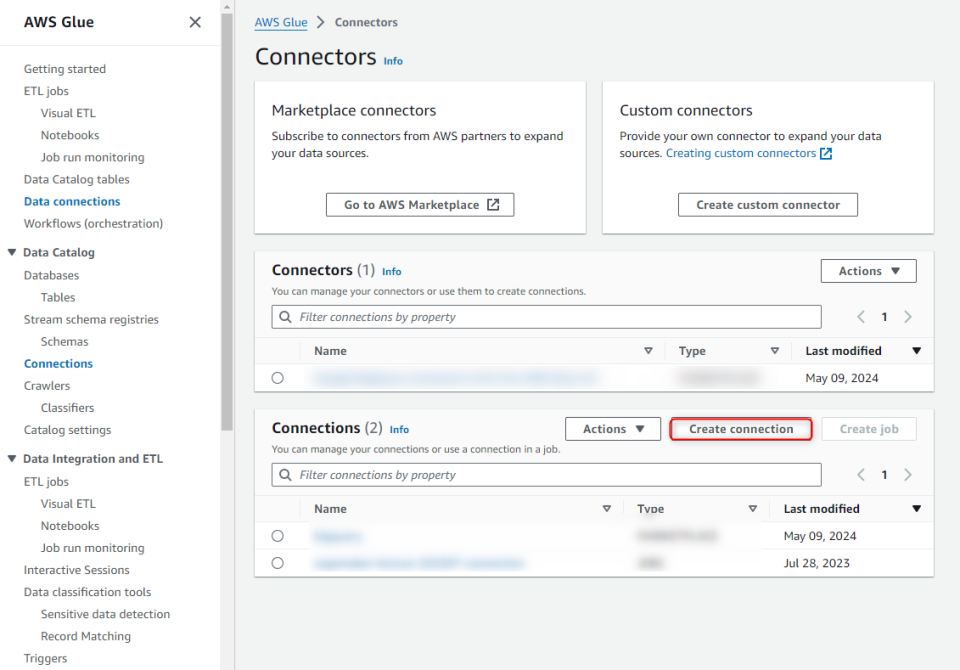Open Classifiers sidebar item
This screenshot has height=670, width=960.
click(x=67, y=408)
